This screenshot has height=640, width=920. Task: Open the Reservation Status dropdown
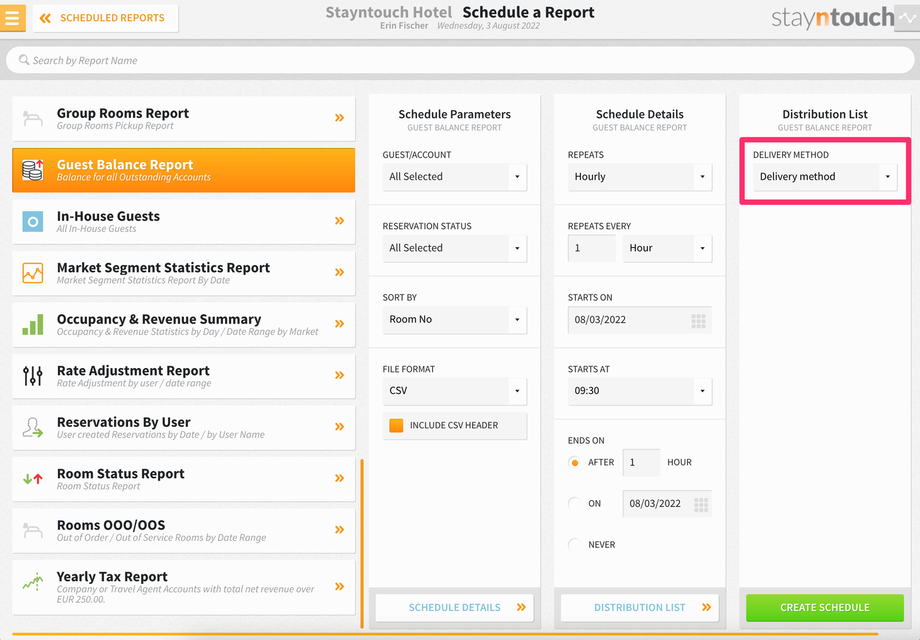pyautogui.click(x=455, y=248)
